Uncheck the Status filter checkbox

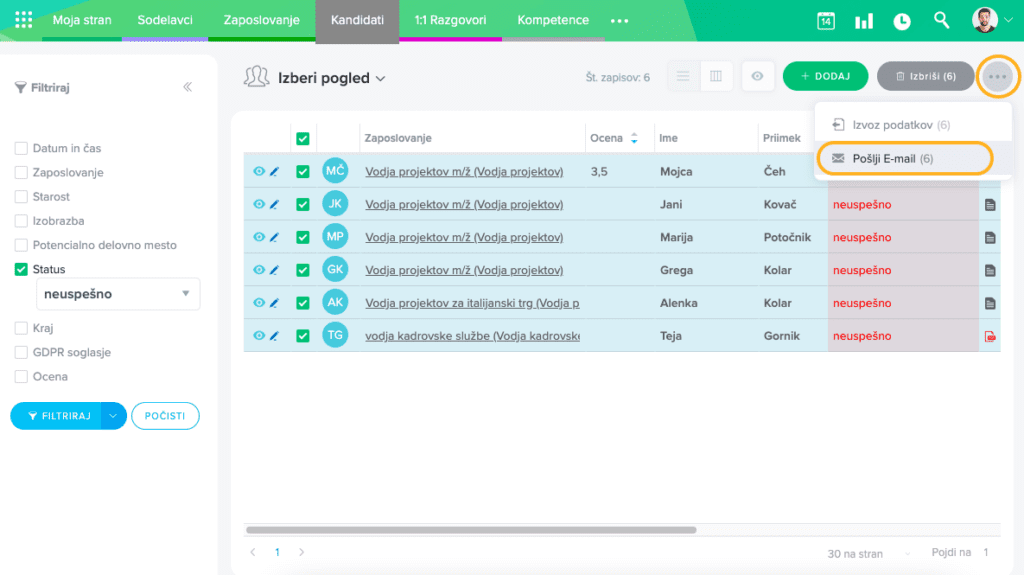tap(21, 270)
